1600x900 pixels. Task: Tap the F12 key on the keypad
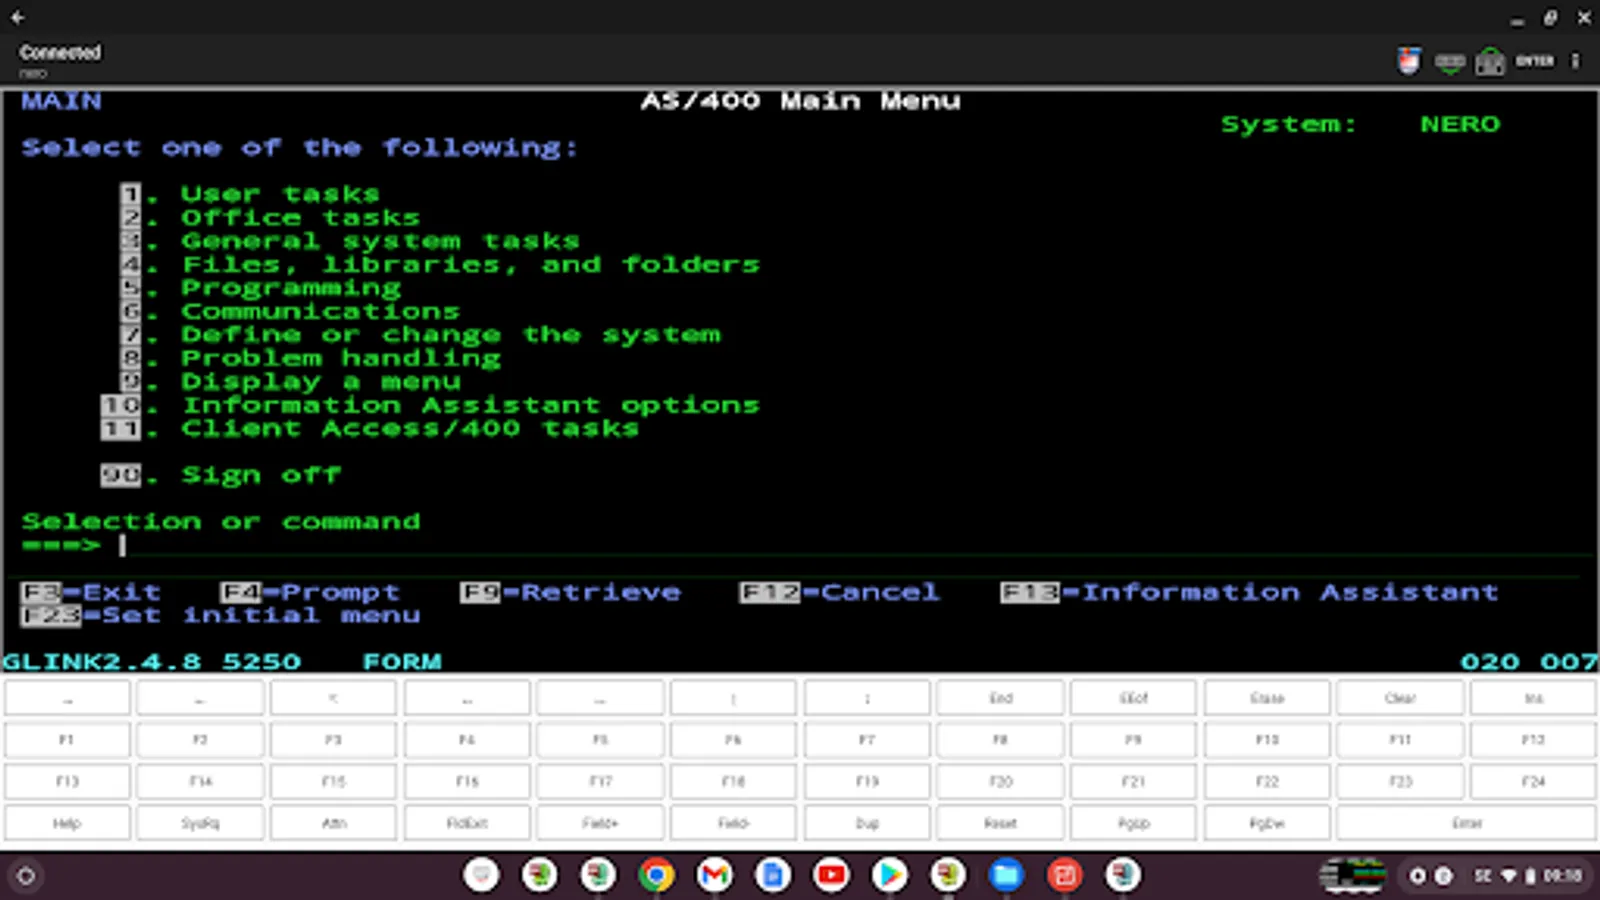(x=1533, y=740)
